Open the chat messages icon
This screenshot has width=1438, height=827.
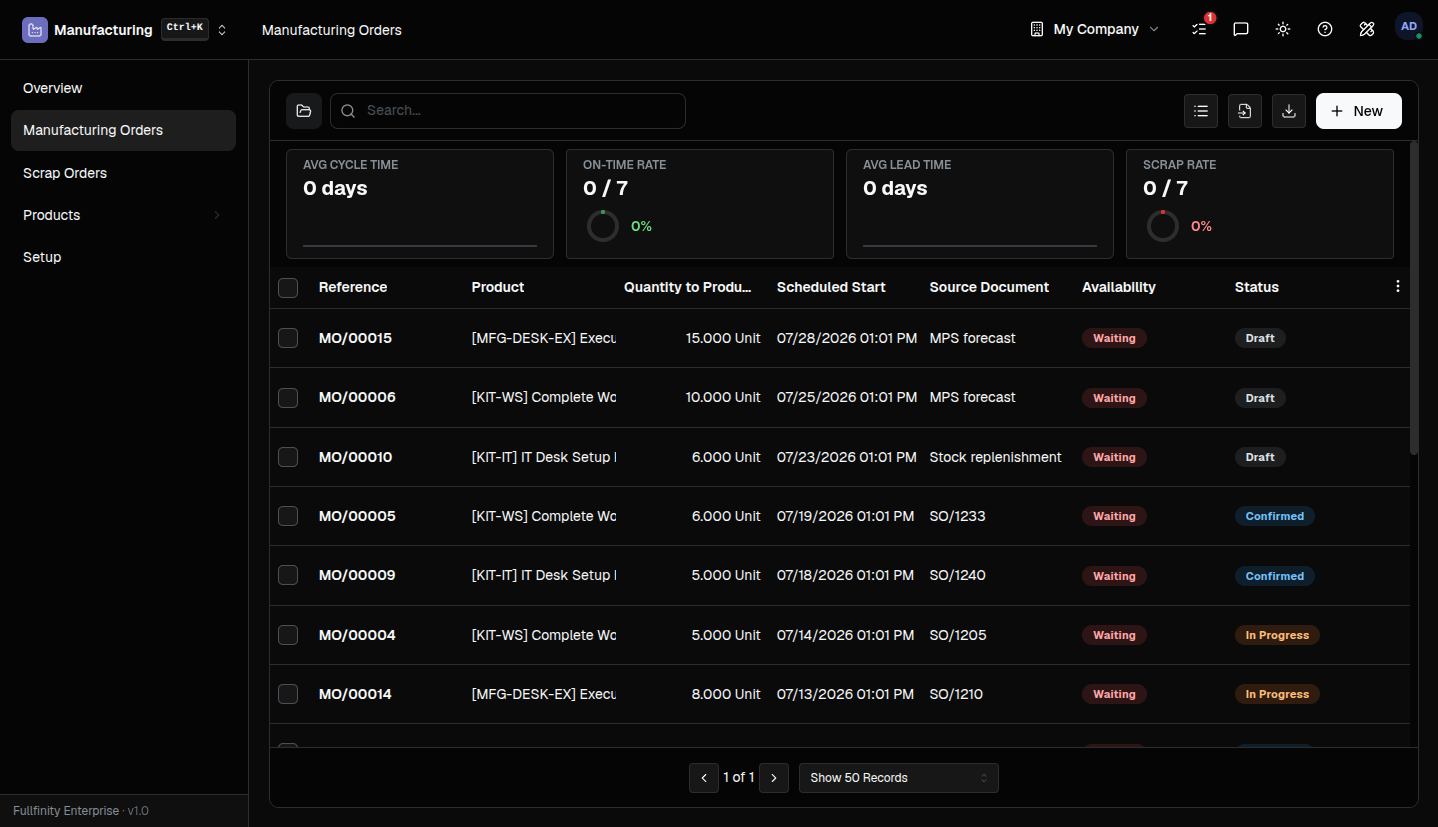1241,29
